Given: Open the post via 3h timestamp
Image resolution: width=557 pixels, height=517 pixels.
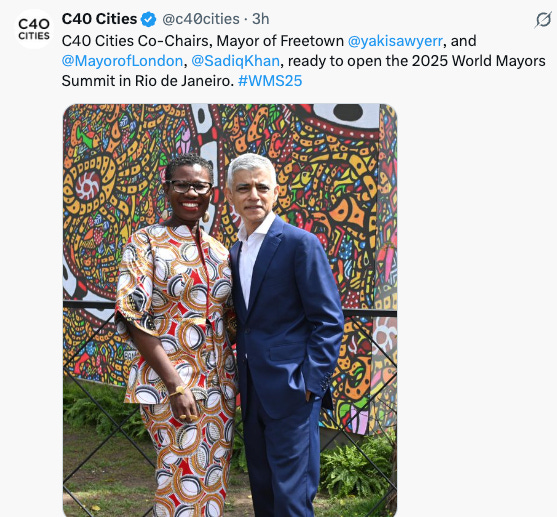Looking at the screenshot, I should (261, 19).
